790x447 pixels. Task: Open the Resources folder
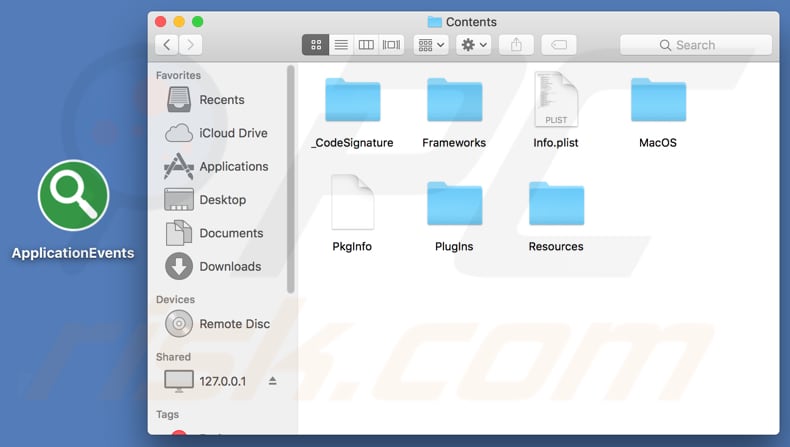click(x=556, y=203)
